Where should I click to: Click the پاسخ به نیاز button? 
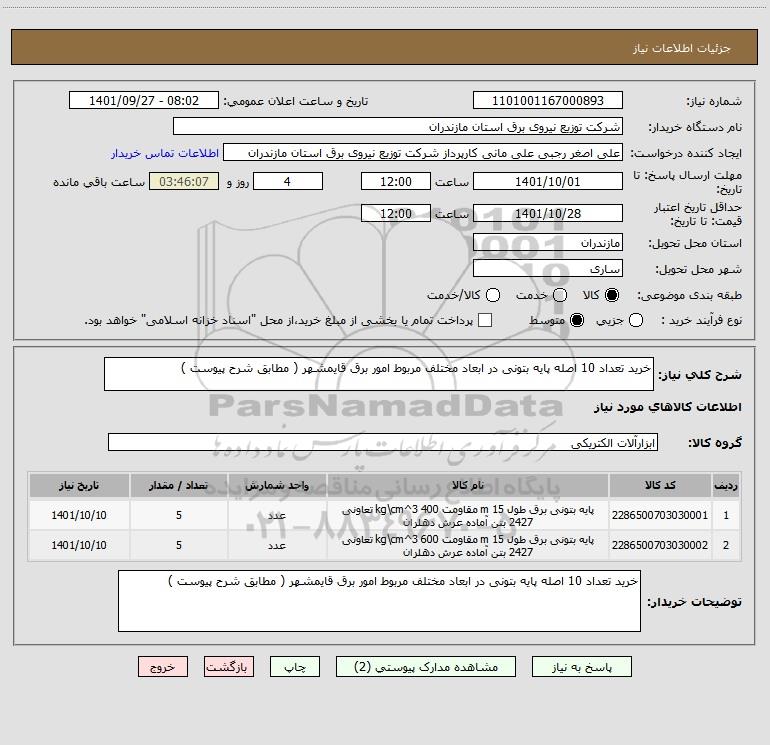[582, 667]
